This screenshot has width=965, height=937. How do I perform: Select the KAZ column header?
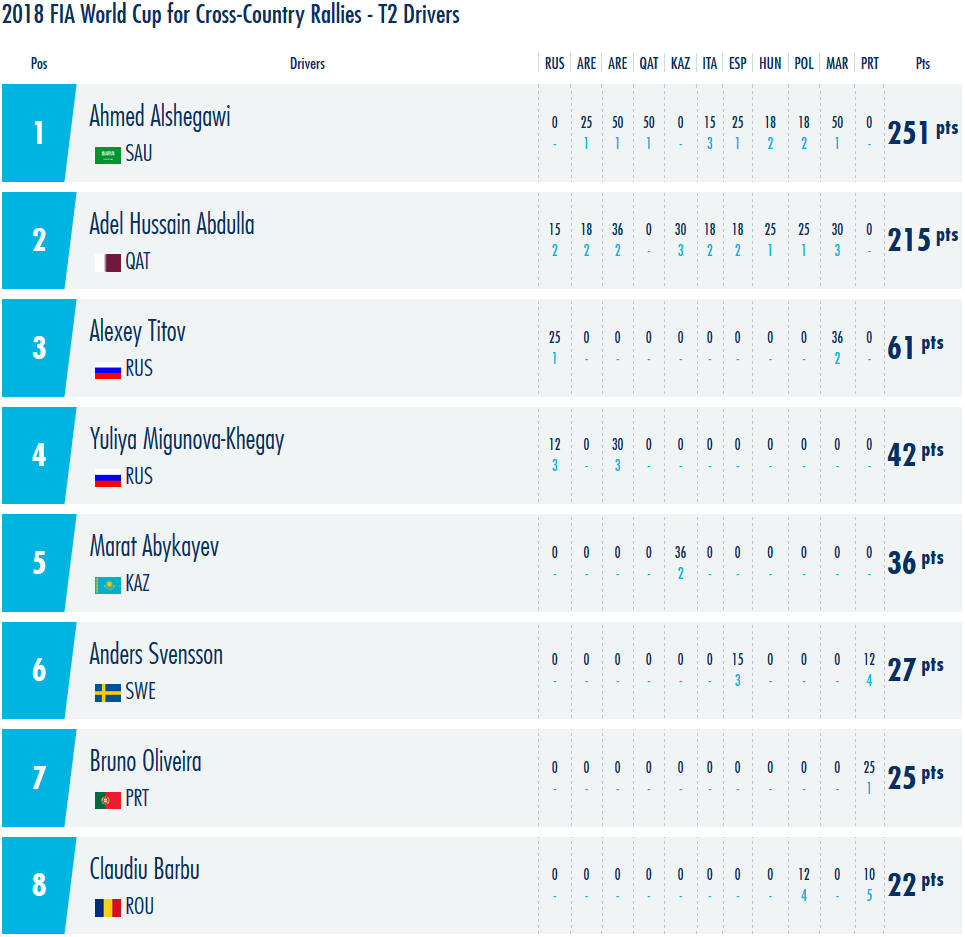pos(680,63)
